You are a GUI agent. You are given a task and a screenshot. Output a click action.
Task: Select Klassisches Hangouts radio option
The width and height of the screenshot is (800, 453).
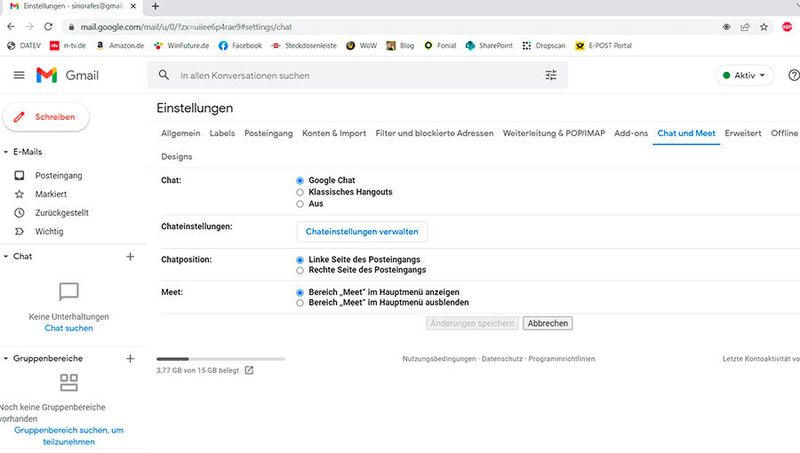coord(300,192)
